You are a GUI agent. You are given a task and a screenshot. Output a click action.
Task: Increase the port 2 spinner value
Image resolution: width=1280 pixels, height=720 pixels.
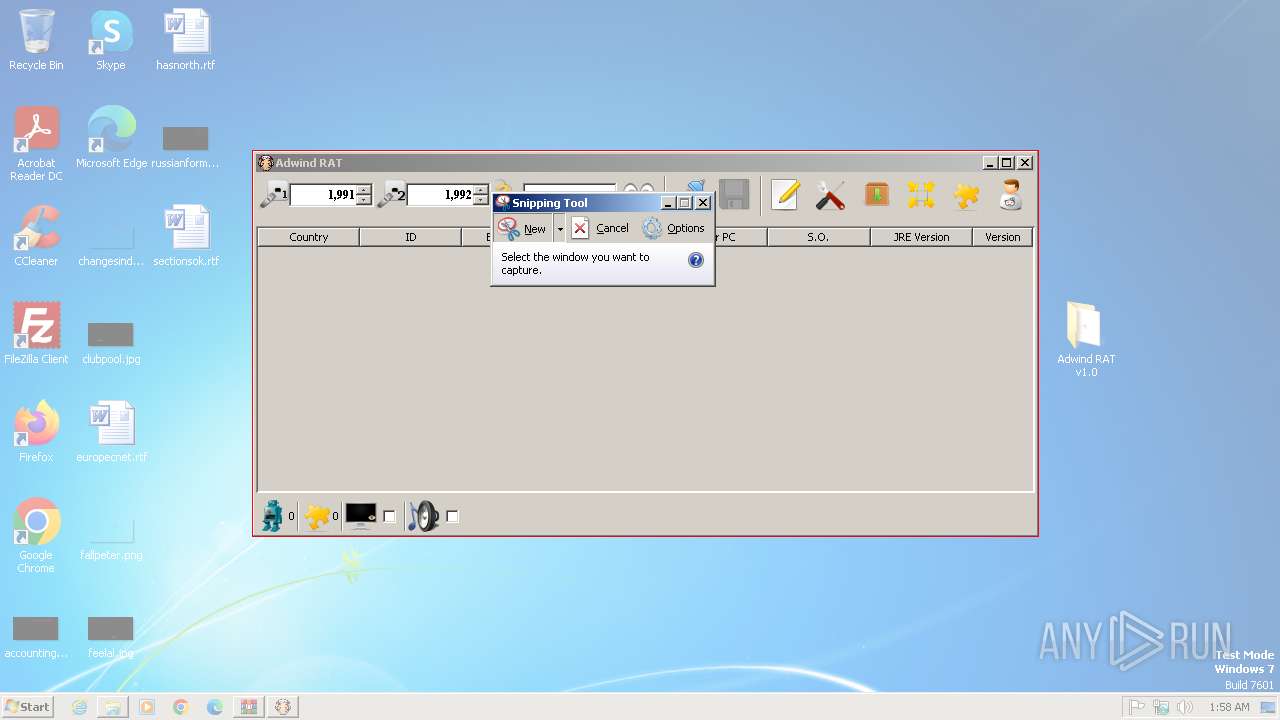point(481,190)
